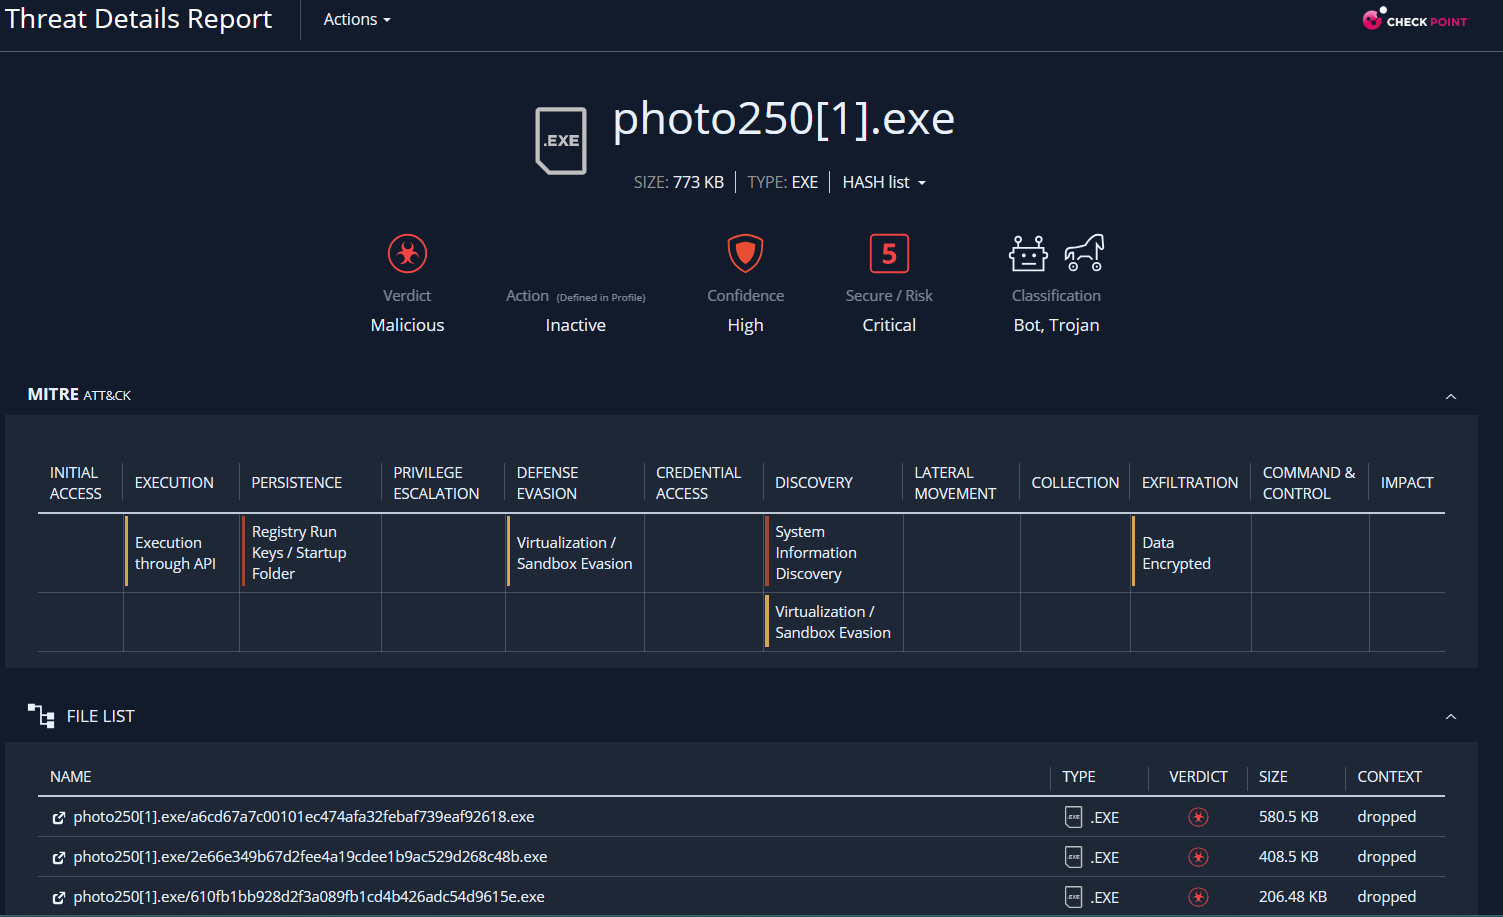1503x917 pixels.
Task: Click the Check Point logo
Action: click(1415, 20)
